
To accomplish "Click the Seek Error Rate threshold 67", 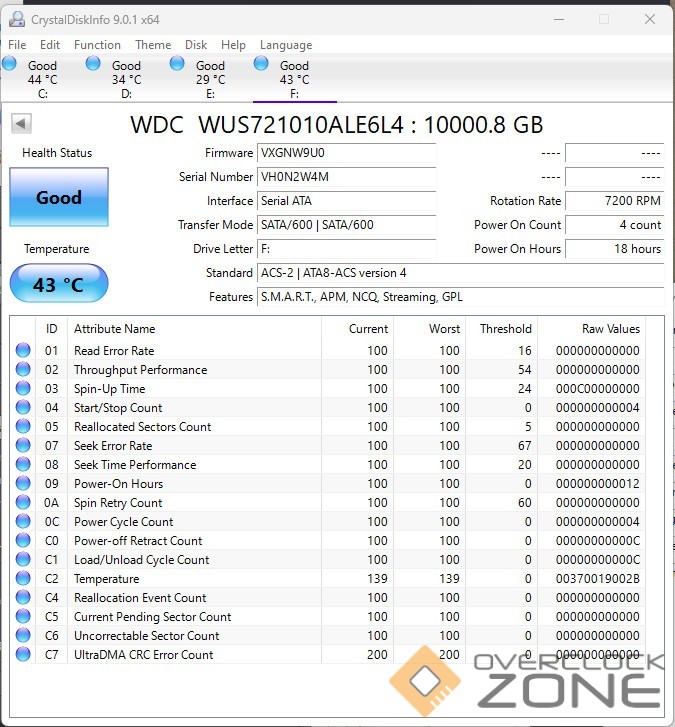I will 524,446.
